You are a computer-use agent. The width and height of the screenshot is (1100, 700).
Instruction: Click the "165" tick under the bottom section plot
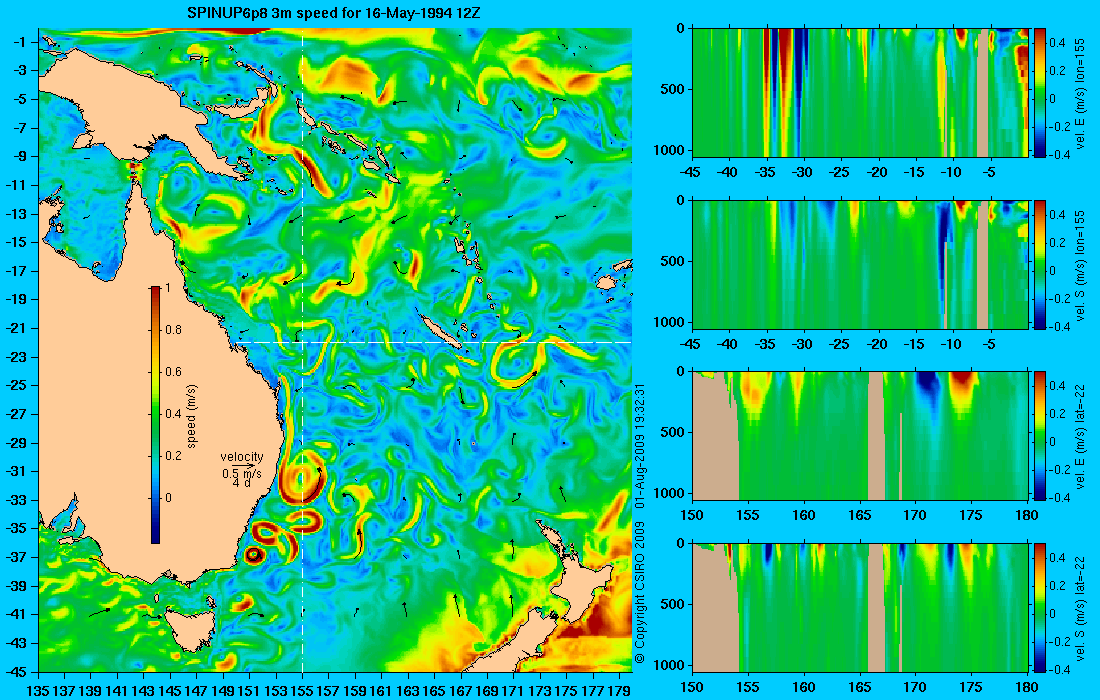click(x=859, y=687)
